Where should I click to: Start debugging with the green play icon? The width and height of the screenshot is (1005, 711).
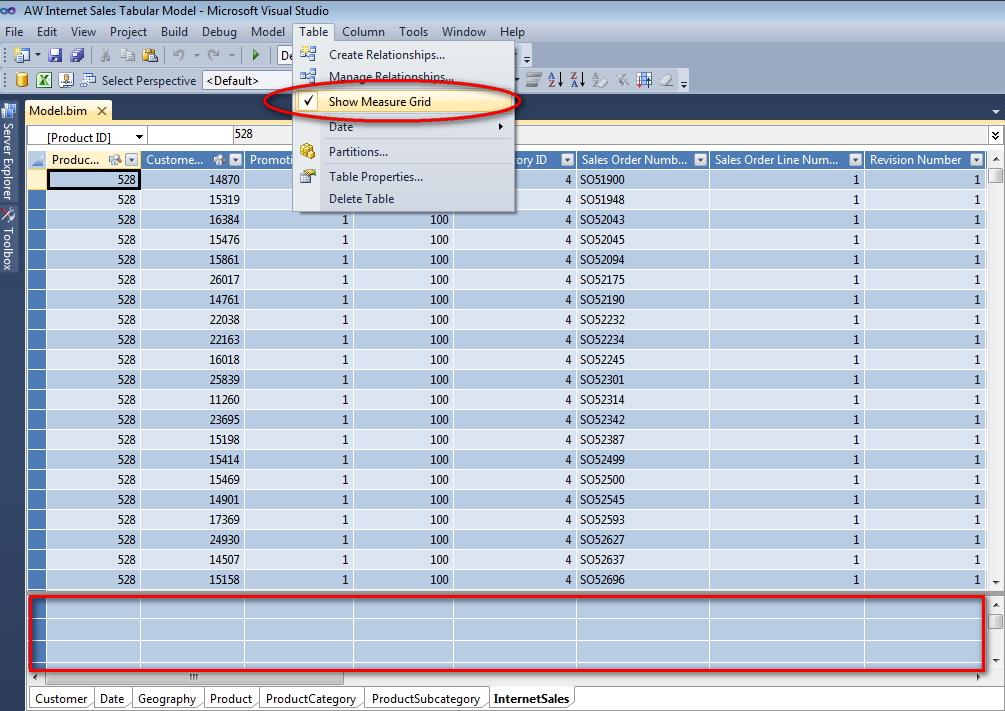(256, 55)
